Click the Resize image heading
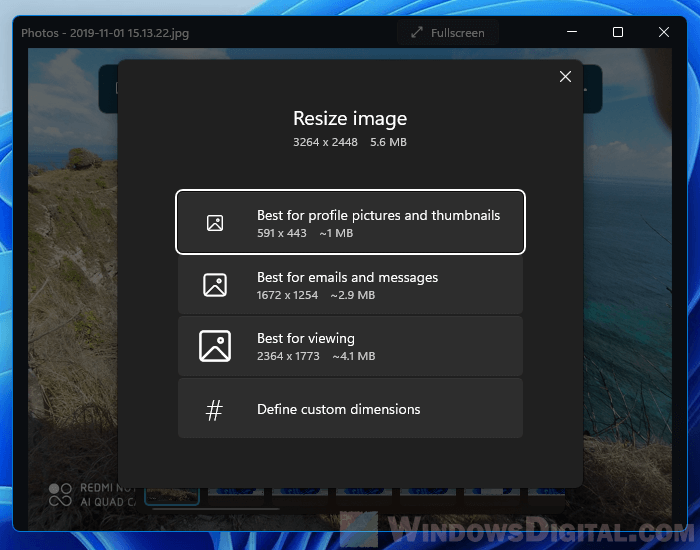Viewport: 700px width, 550px height. click(x=350, y=119)
